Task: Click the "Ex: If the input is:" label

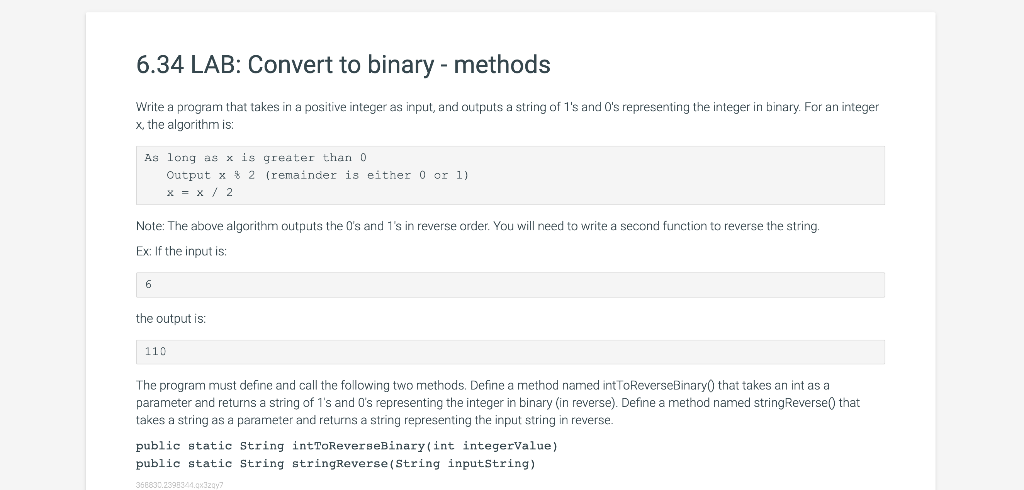Action: [182, 252]
